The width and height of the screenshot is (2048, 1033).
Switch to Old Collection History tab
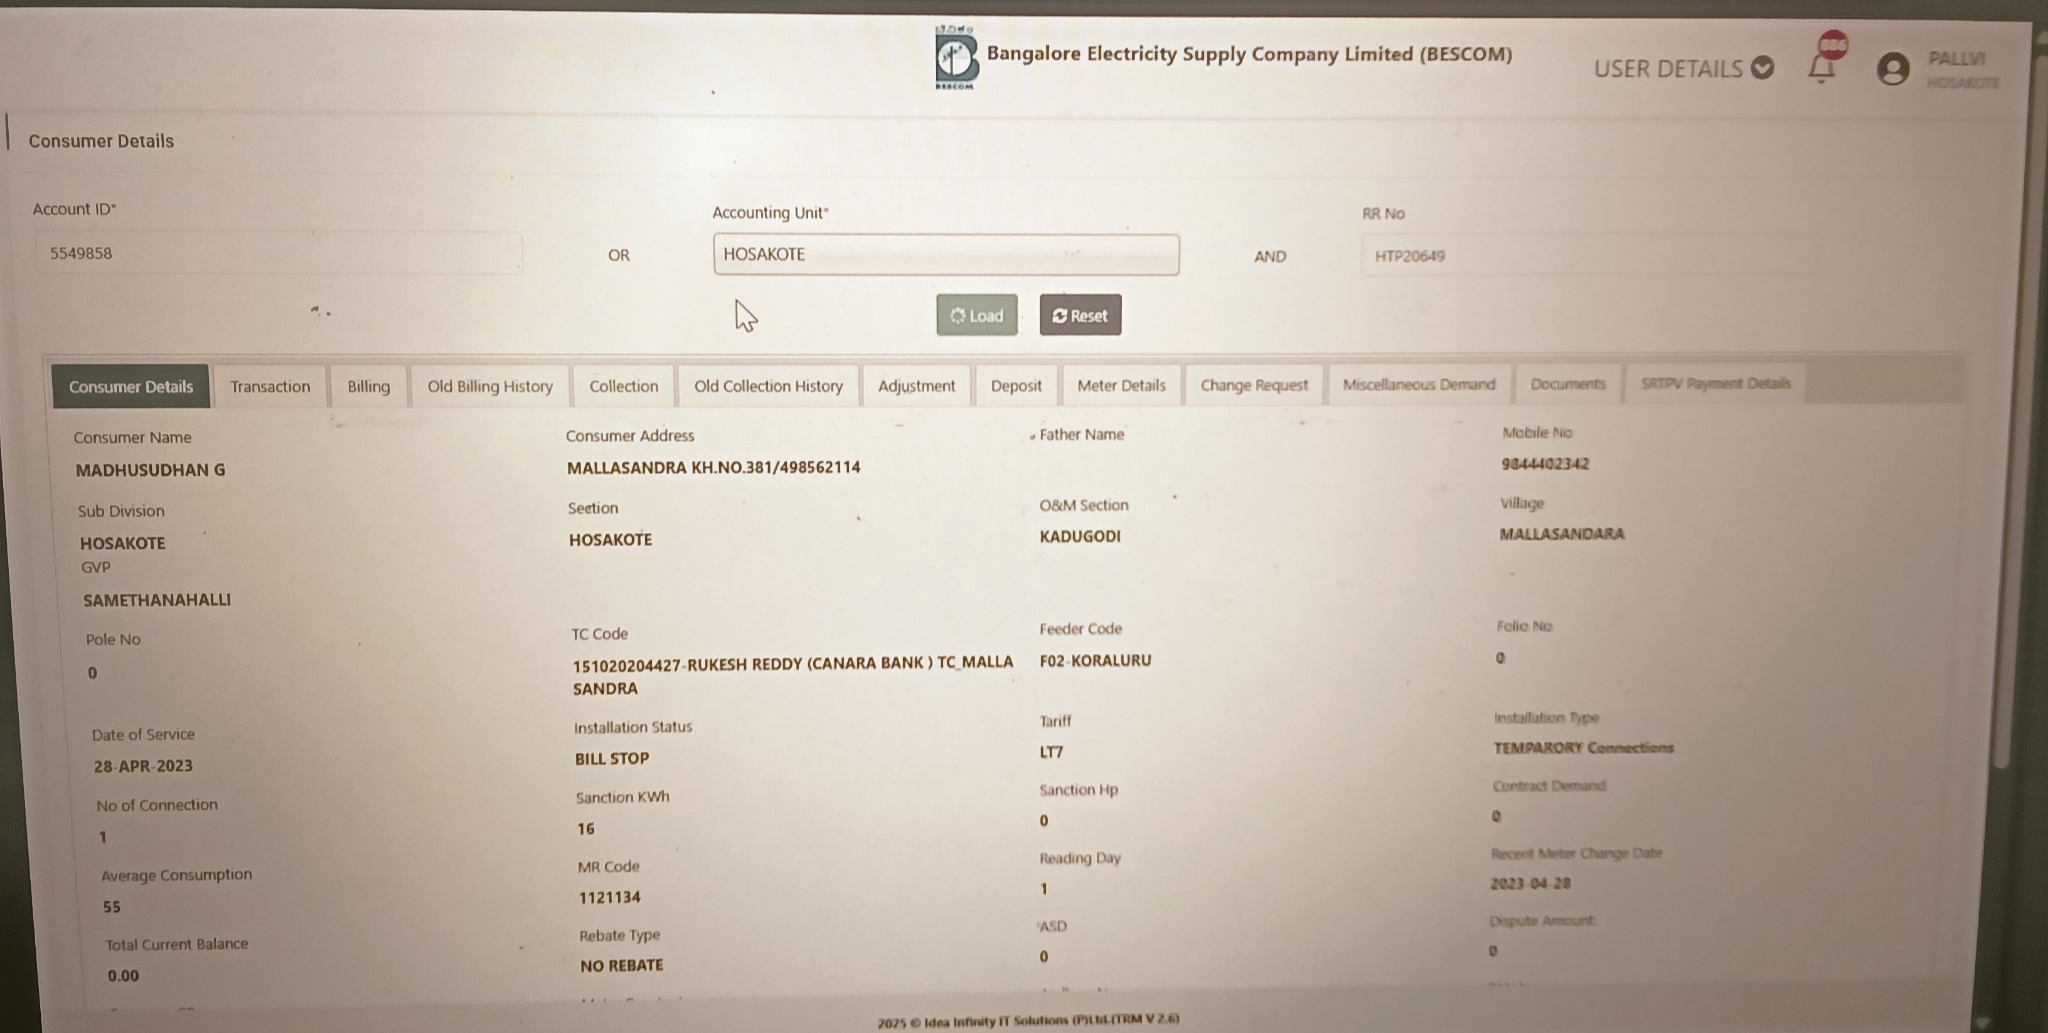point(768,386)
